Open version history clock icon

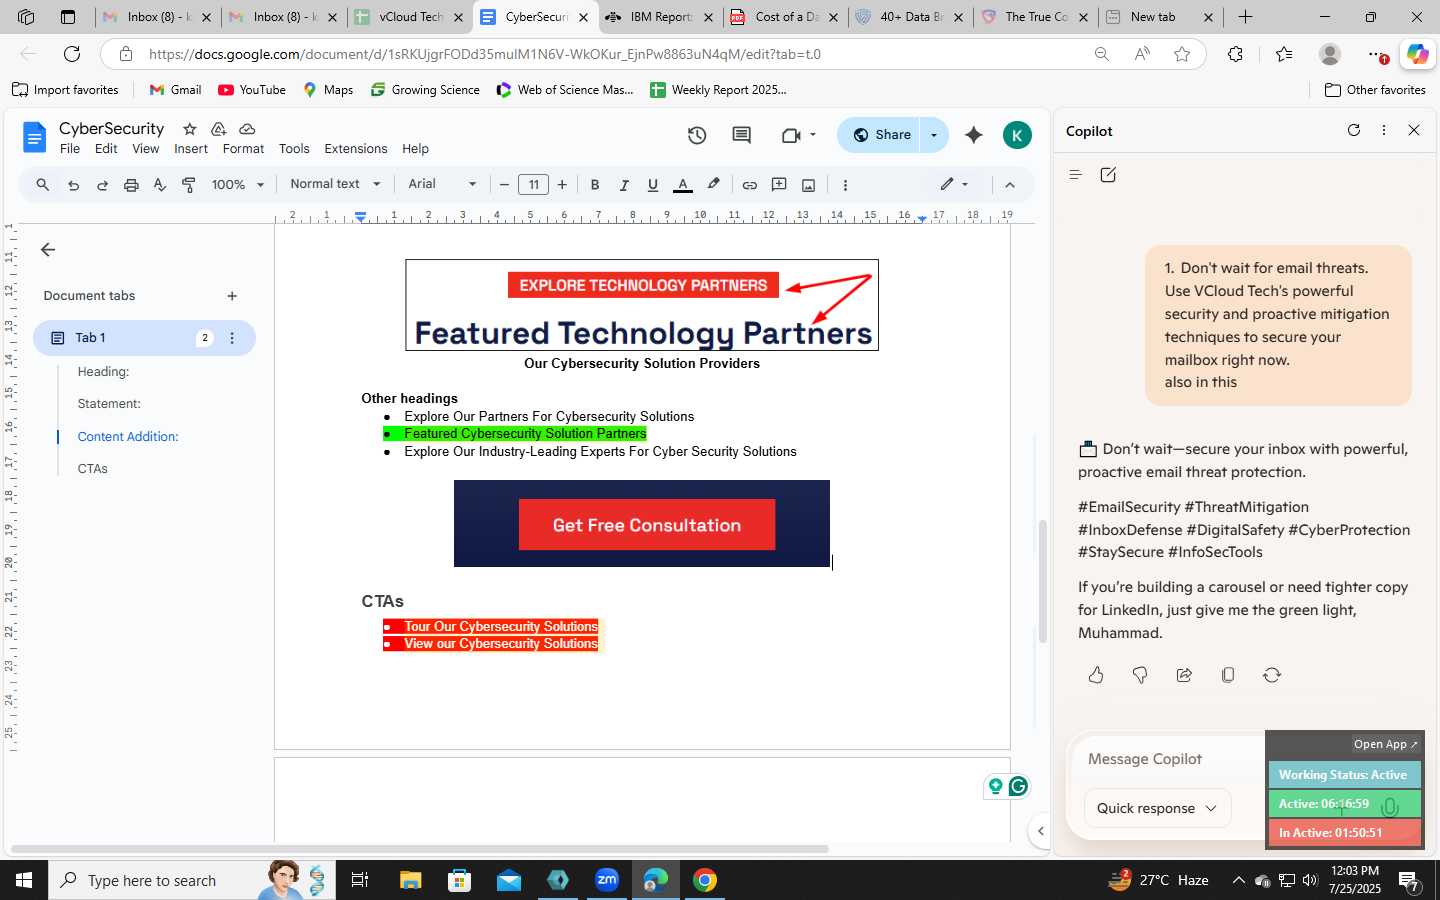(x=697, y=135)
